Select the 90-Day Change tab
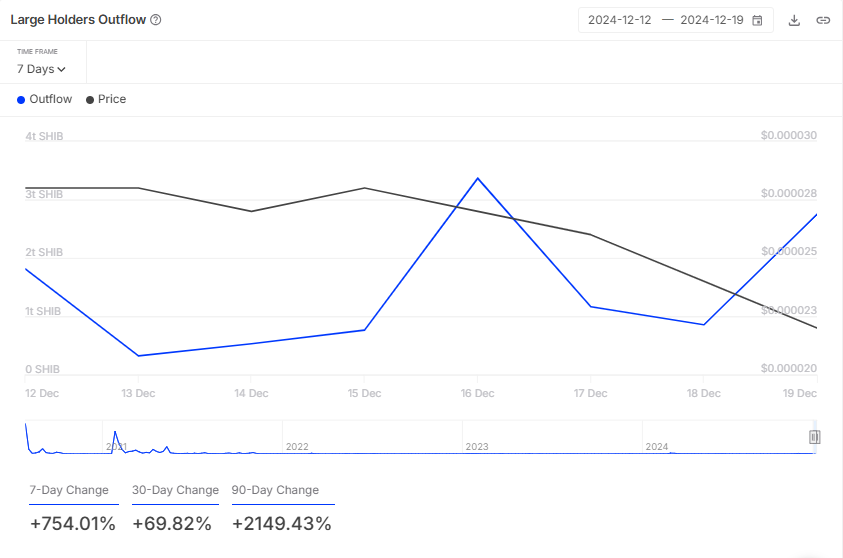843x558 pixels. tap(275, 490)
